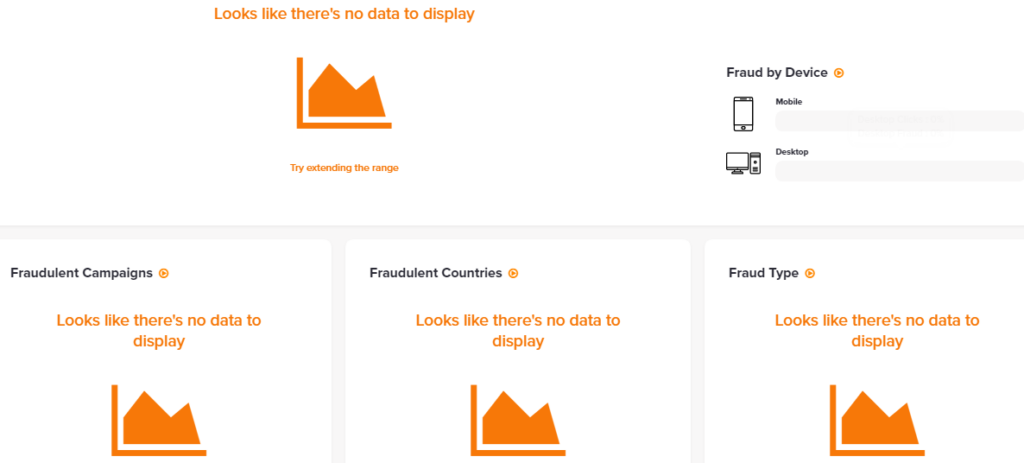
Task: Click the "Try extending the range" link
Action: [344, 168]
